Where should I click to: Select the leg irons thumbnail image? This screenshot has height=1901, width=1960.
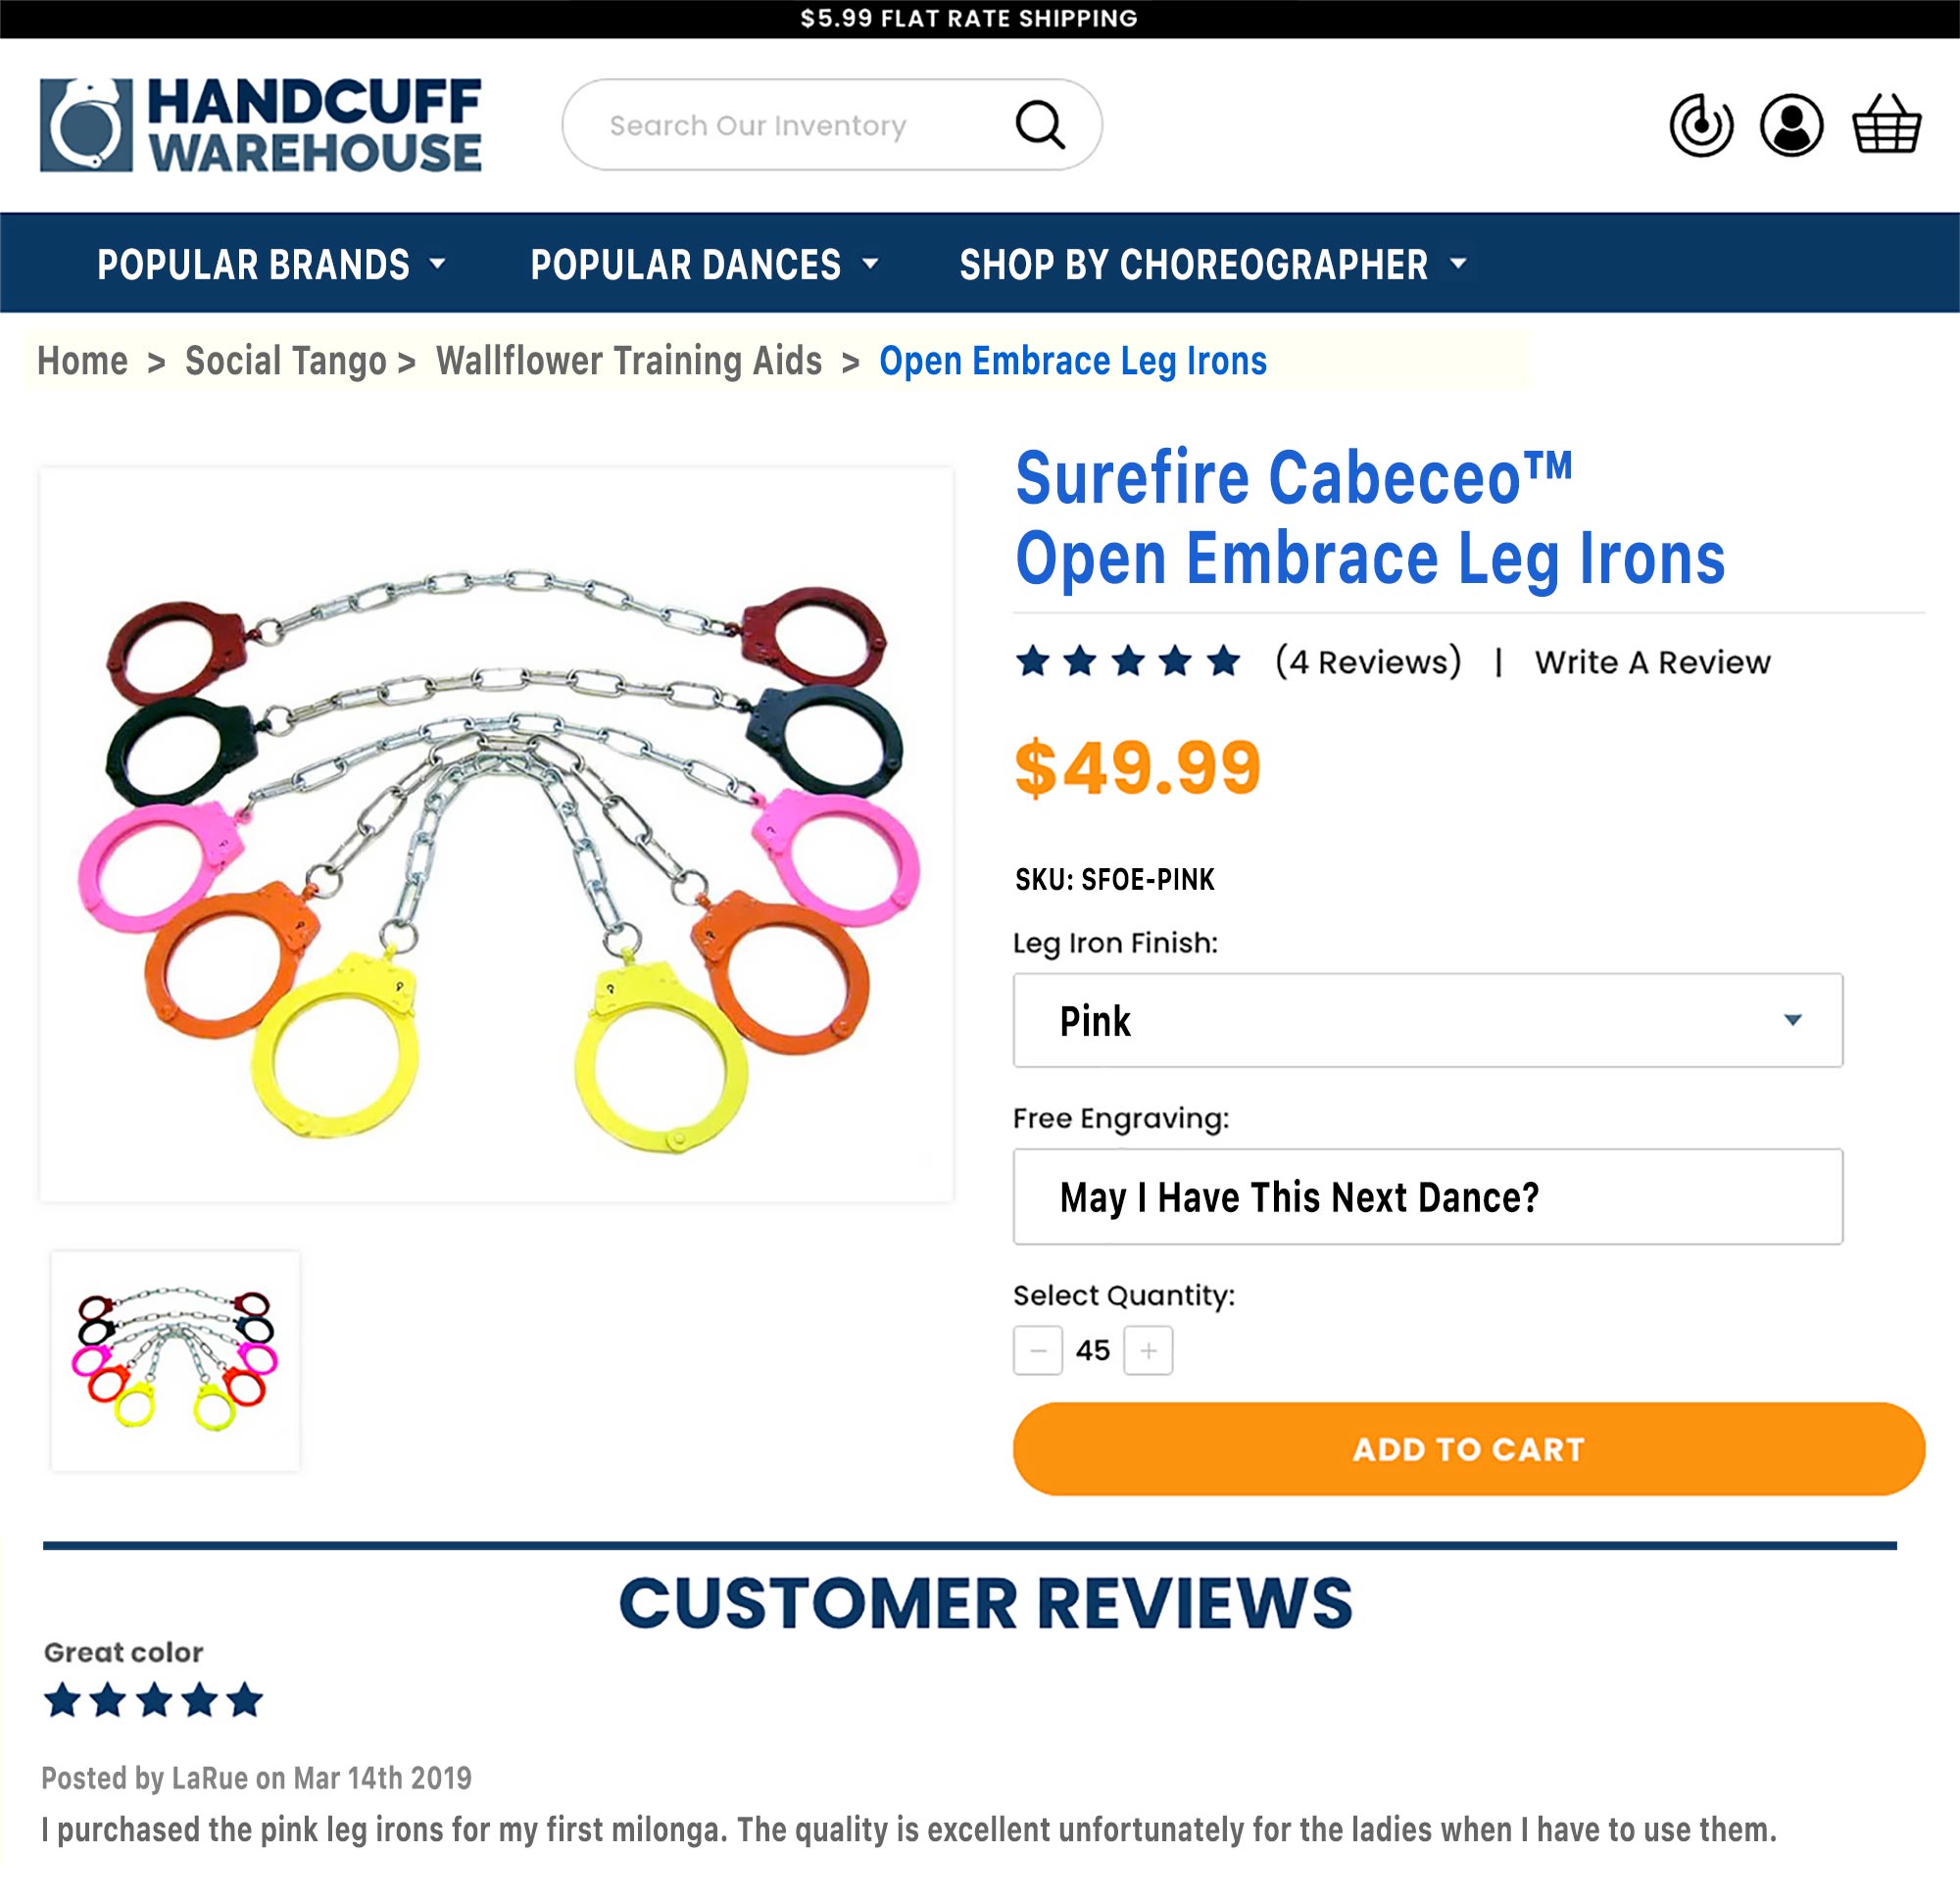(175, 1361)
